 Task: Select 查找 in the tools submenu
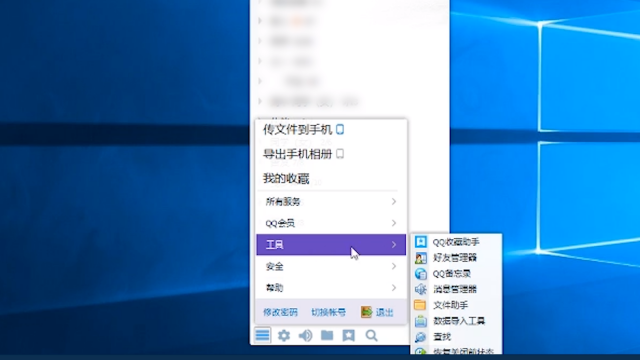pyautogui.click(x=456, y=337)
